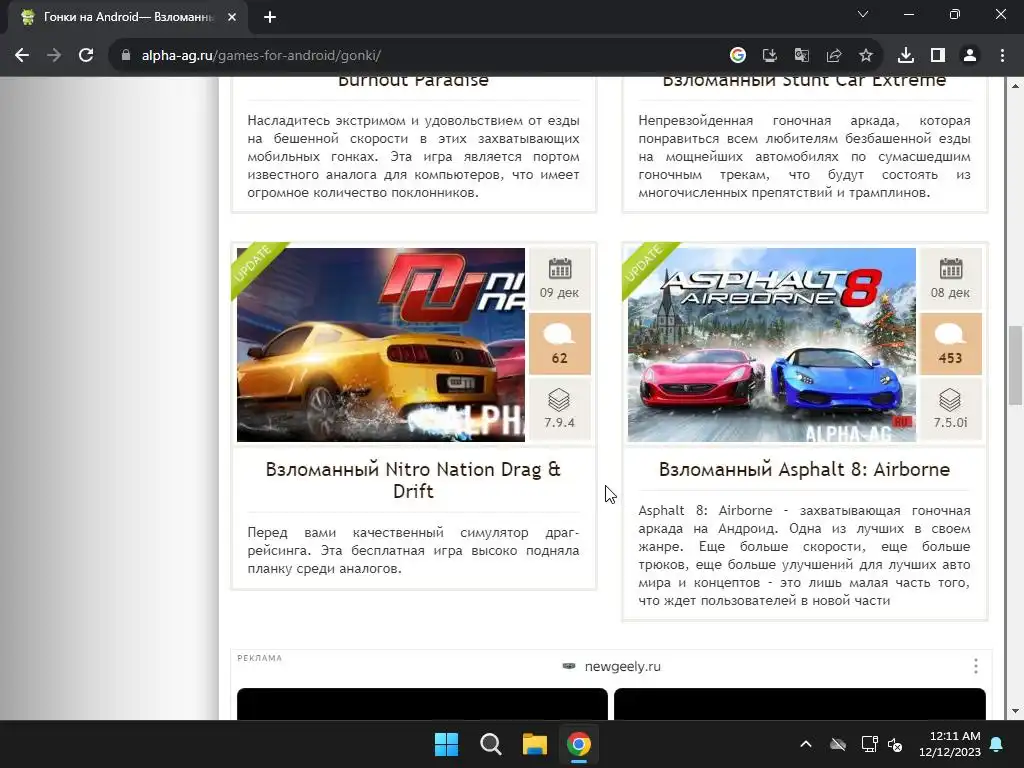
Task: Close the Гонки на Android tab
Action: pos(232,17)
